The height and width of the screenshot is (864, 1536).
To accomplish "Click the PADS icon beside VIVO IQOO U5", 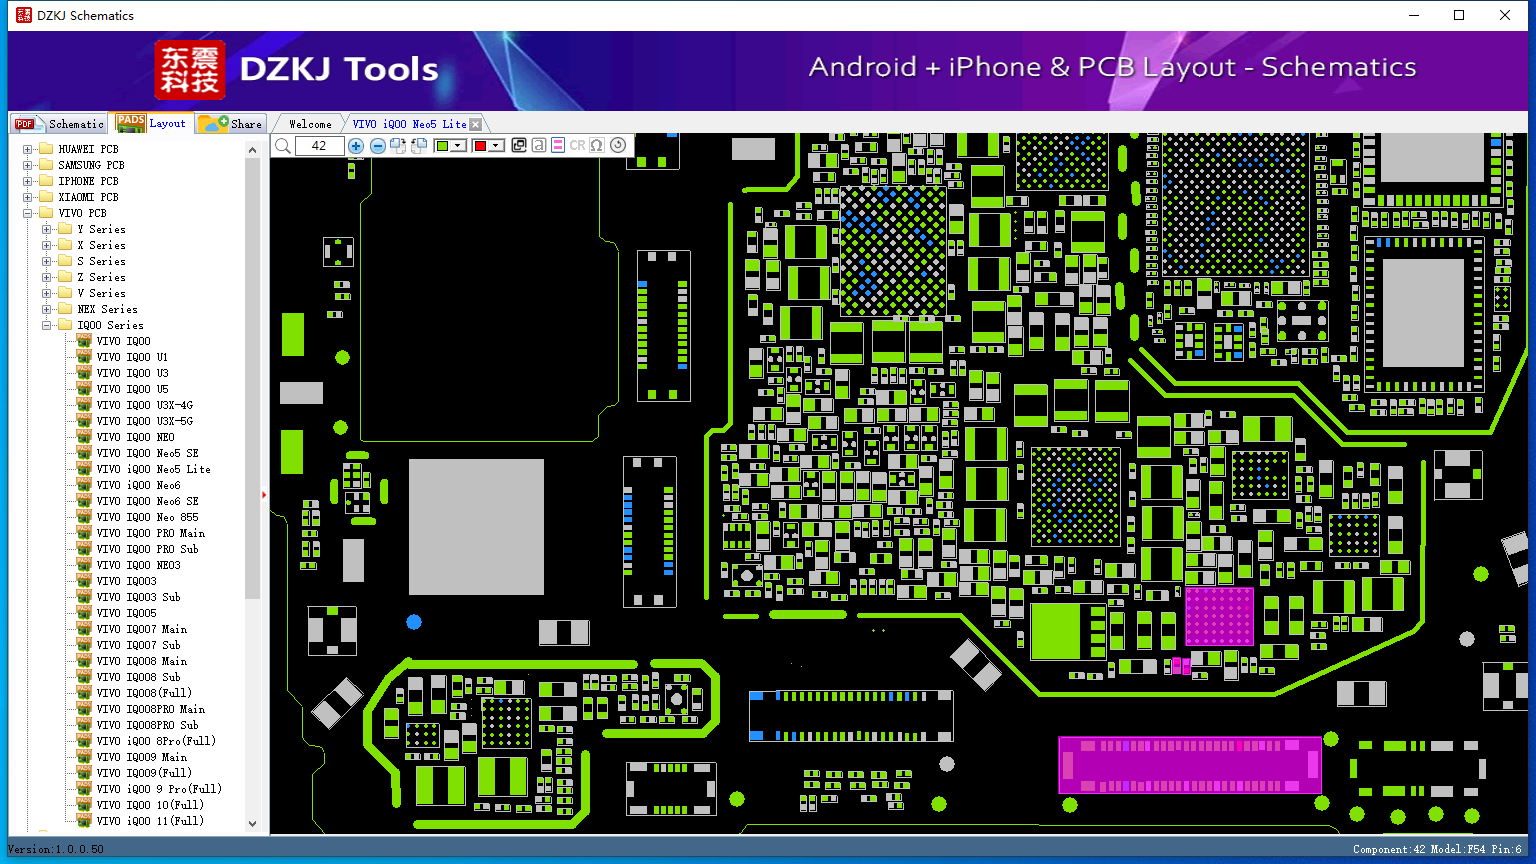I will (x=84, y=389).
